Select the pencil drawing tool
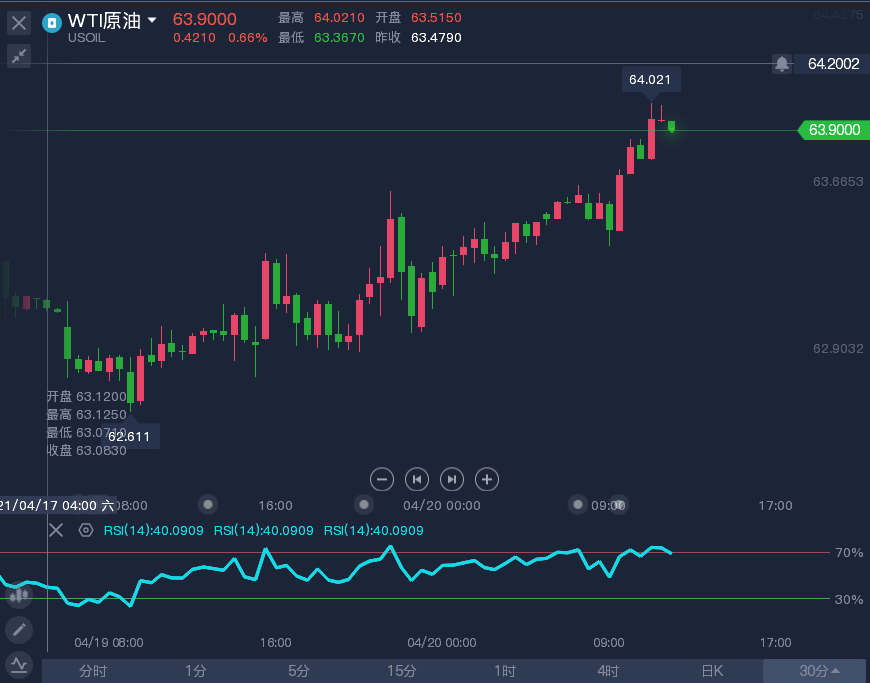The height and width of the screenshot is (683, 870). pyautogui.click(x=19, y=629)
